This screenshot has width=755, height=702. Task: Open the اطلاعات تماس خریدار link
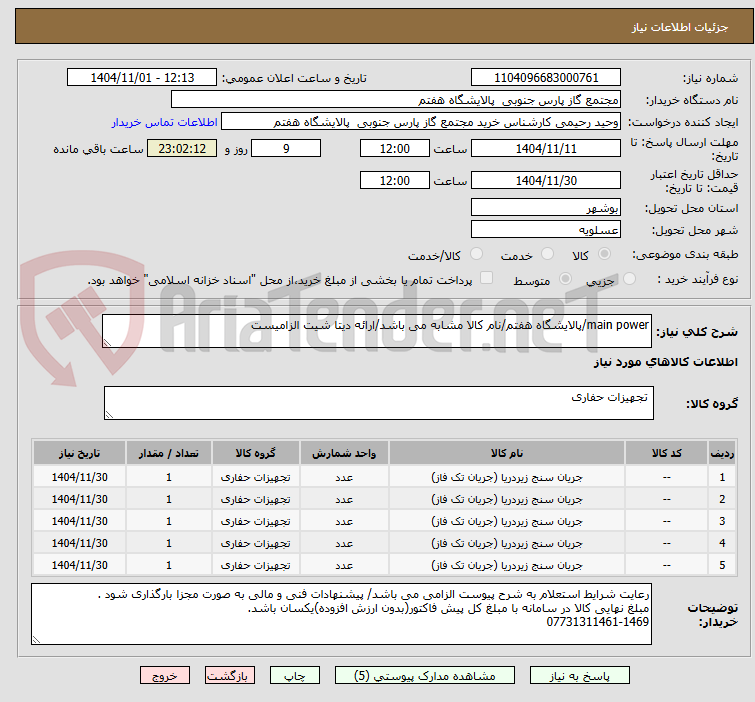[165, 122]
